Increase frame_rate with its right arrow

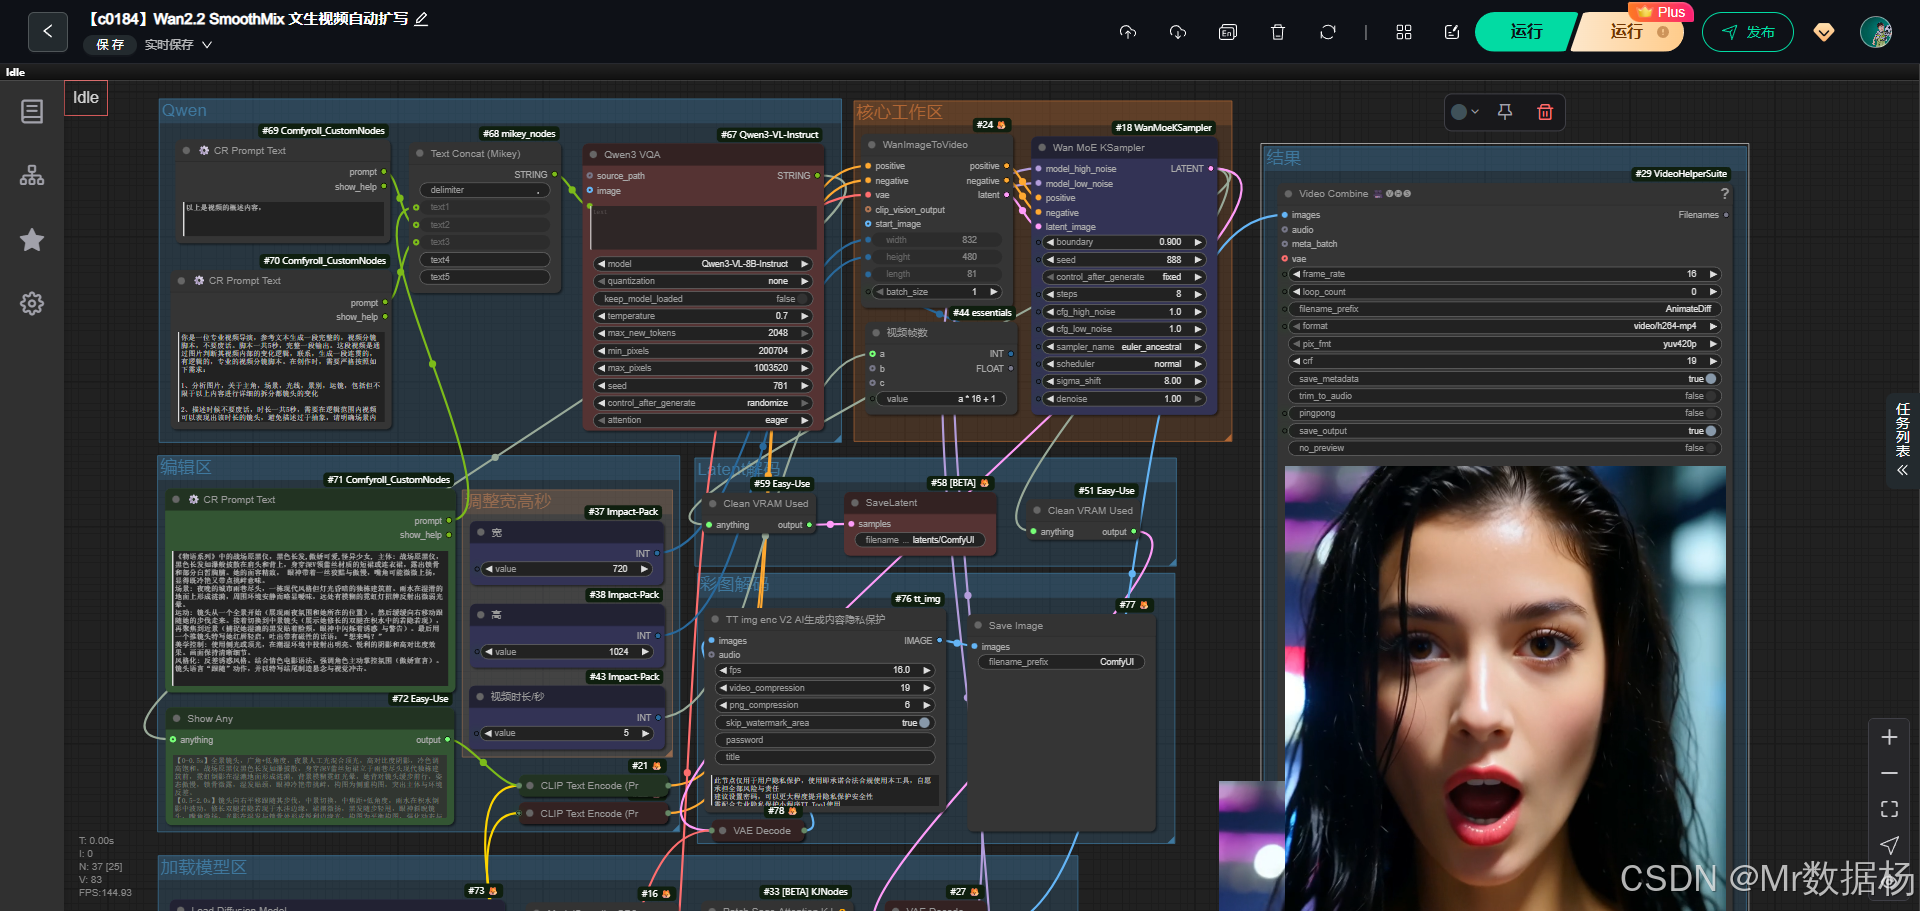tap(1713, 274)
